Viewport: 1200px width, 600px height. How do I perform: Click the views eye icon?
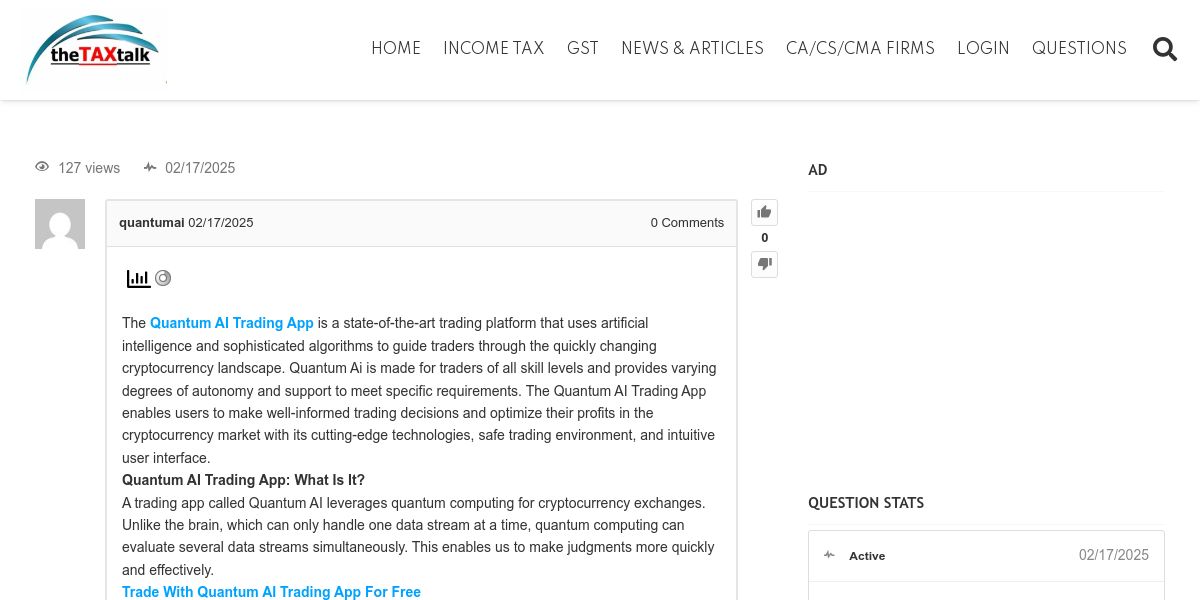(42, 167)
